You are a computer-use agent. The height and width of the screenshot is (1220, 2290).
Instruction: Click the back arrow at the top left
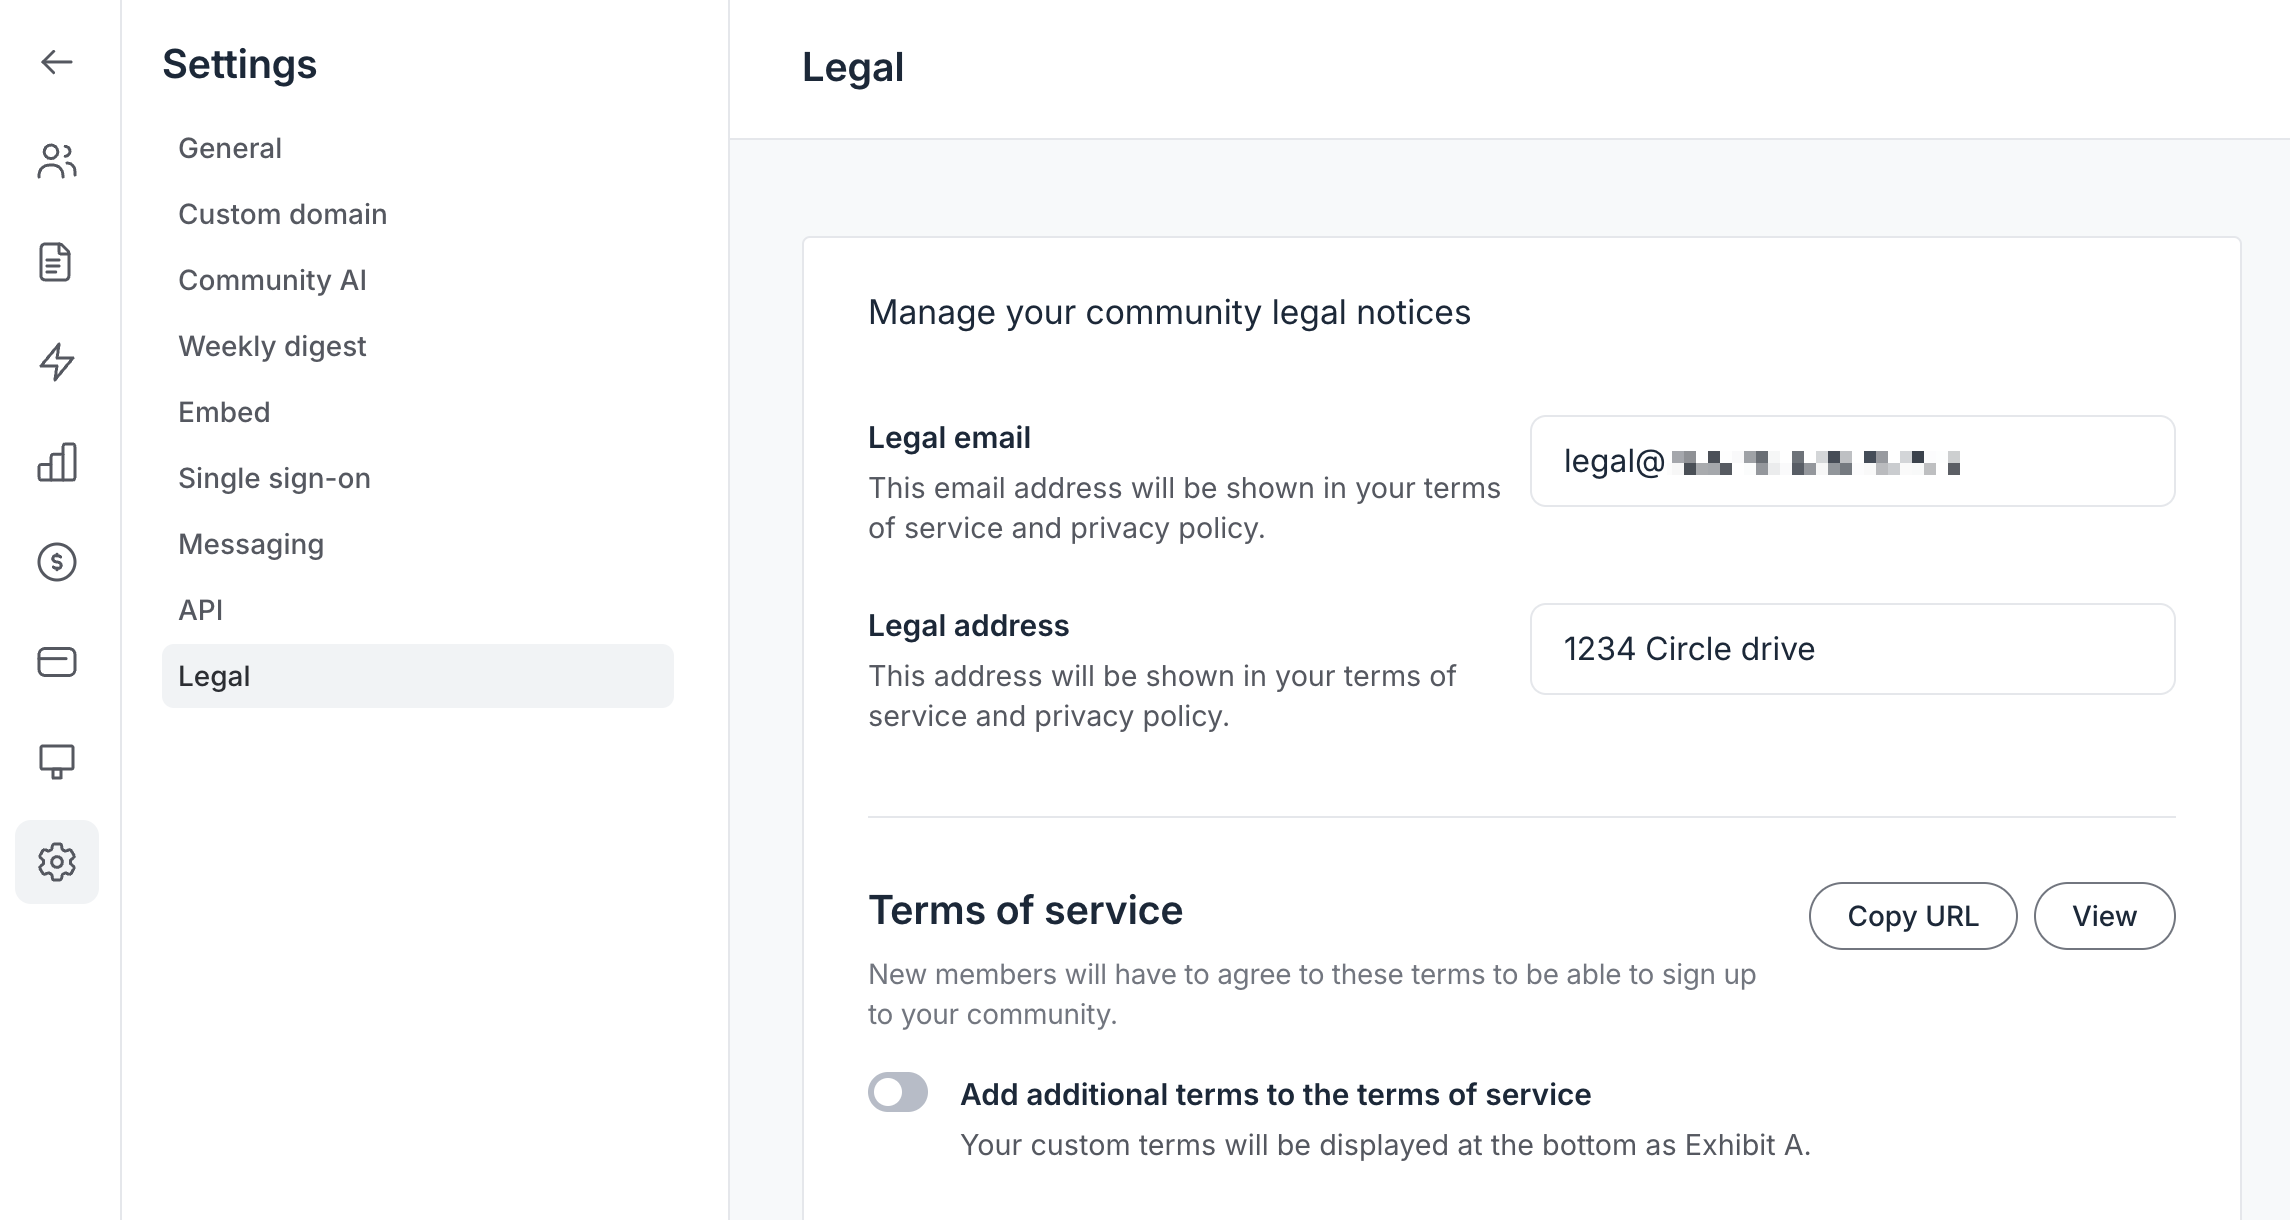point(57,62)
